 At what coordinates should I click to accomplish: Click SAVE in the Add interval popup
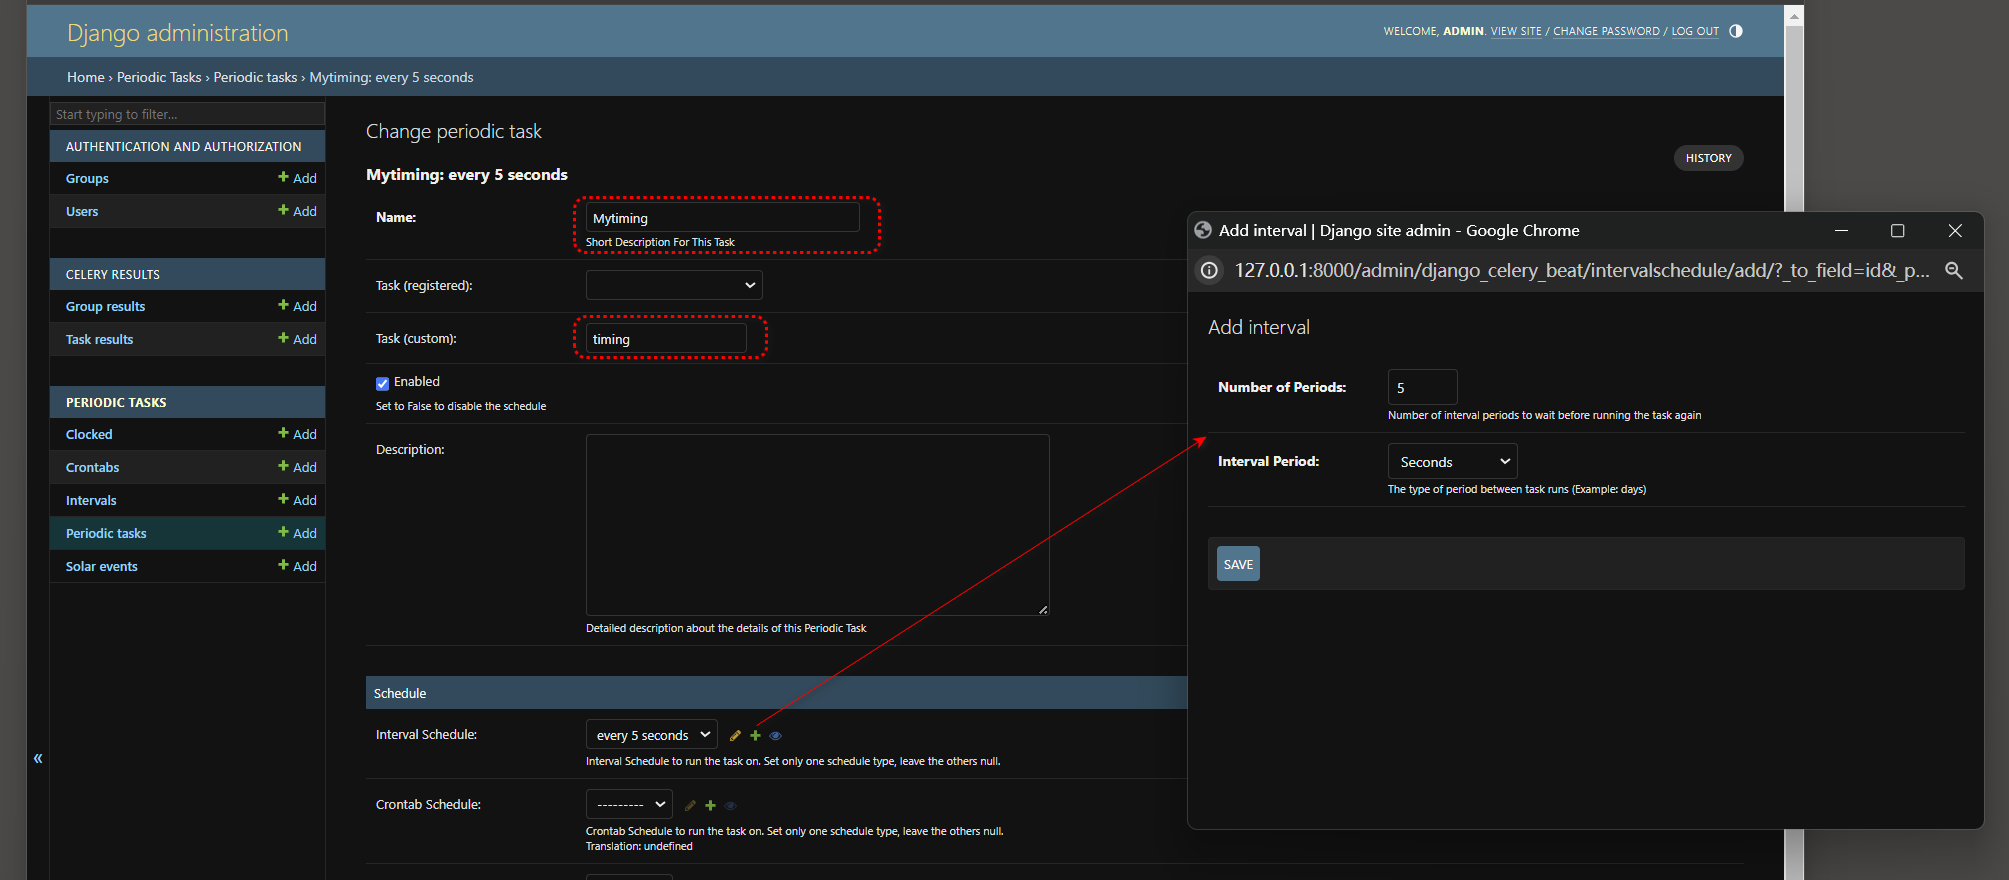[x=1238, y=564]
